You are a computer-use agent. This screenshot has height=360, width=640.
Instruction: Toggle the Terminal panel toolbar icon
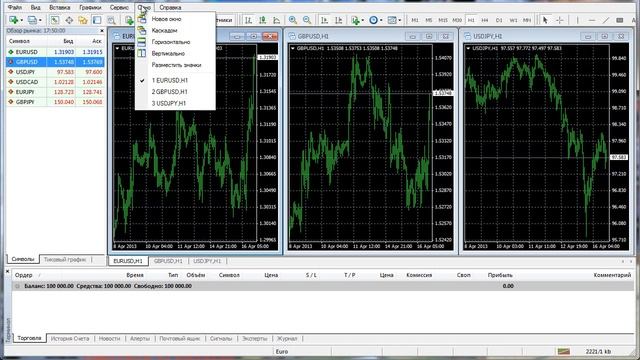pos(97,20)
